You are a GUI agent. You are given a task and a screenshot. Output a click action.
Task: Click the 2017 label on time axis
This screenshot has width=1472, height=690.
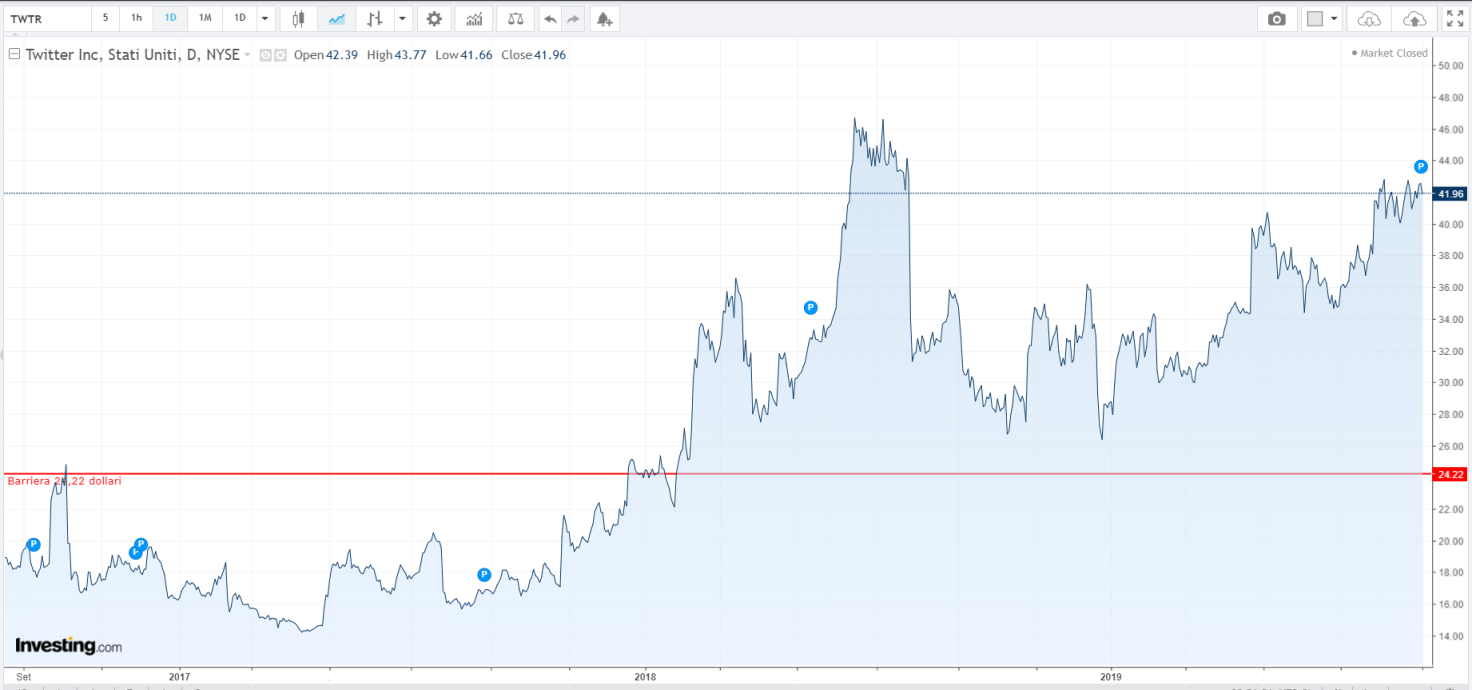pyautogui.click(x=179, y=677)
